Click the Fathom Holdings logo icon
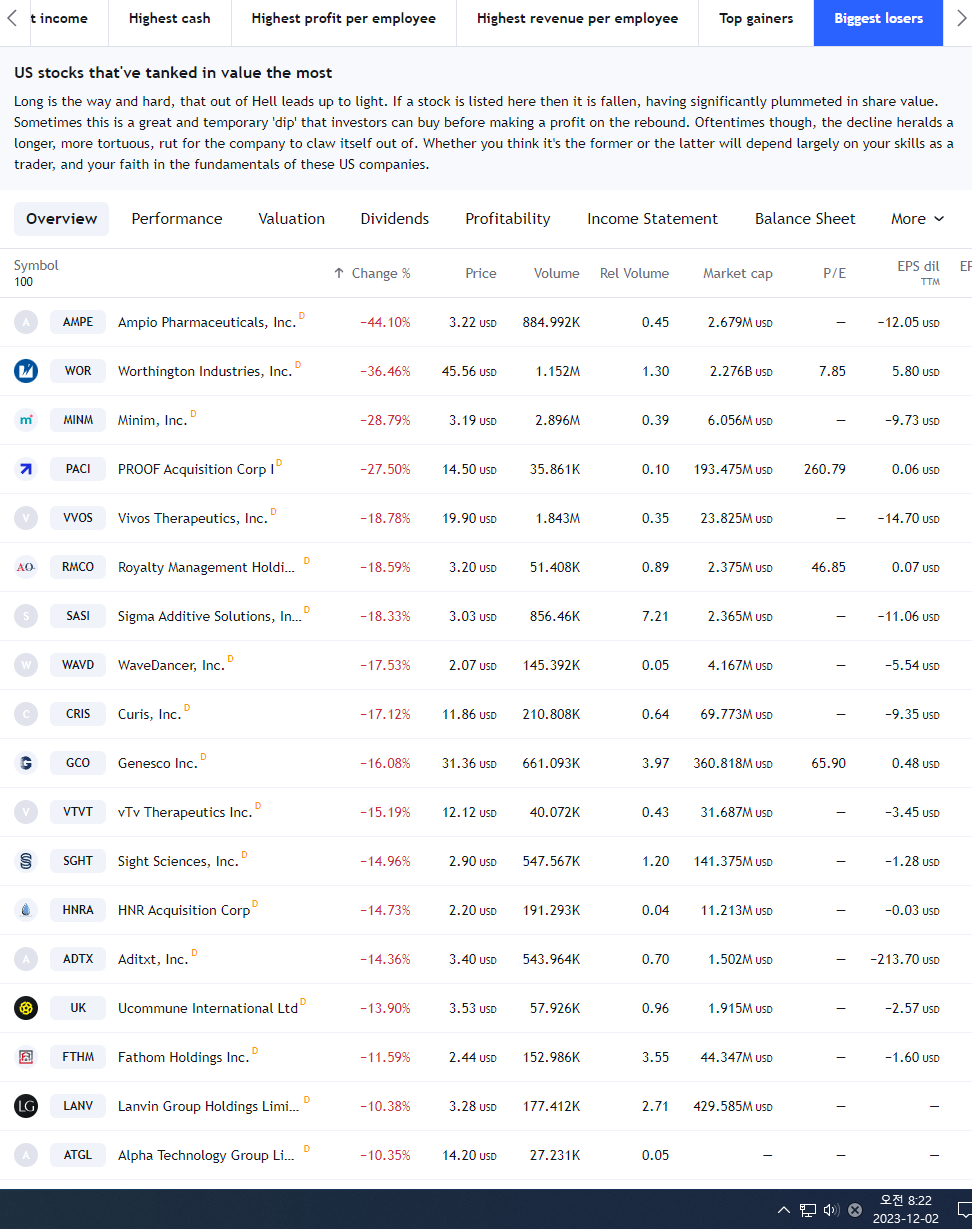Viewport: 972px width, 1229px height. click(26, 1057)
